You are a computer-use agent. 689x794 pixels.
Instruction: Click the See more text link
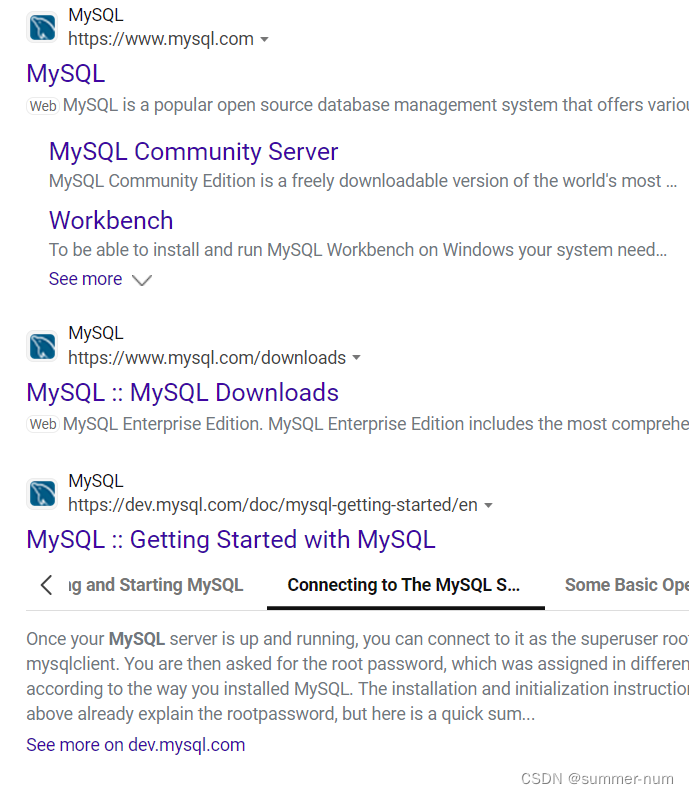tap(86, 279)
